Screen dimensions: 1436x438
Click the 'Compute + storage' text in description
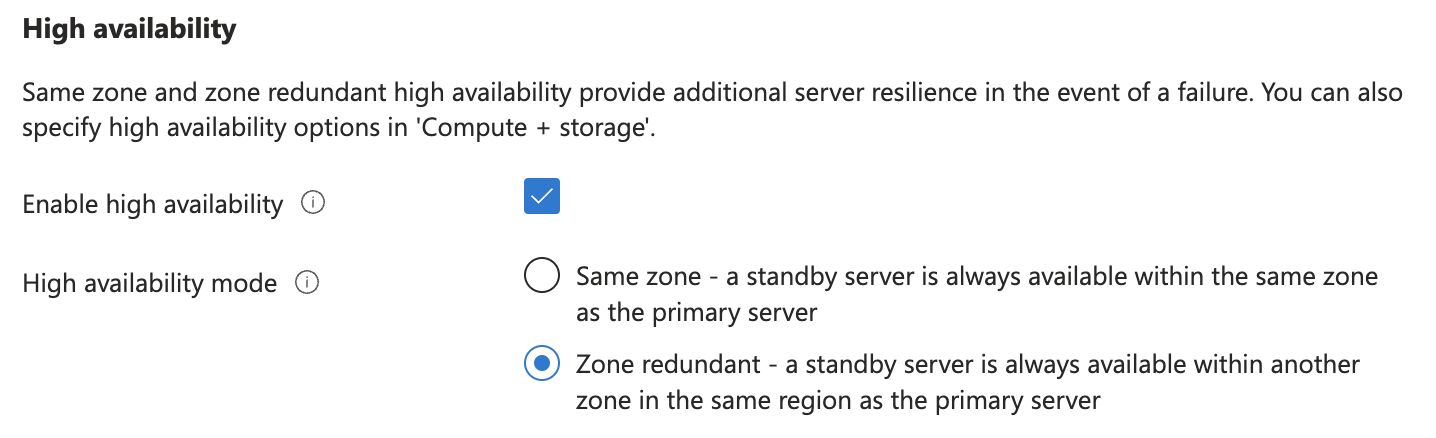pyautogui.click(x=533, y=130)
